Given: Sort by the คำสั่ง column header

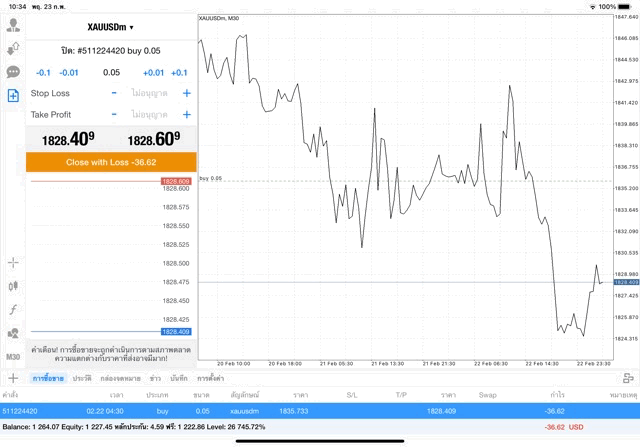Looking at the screenshot, I should [10, 395].
